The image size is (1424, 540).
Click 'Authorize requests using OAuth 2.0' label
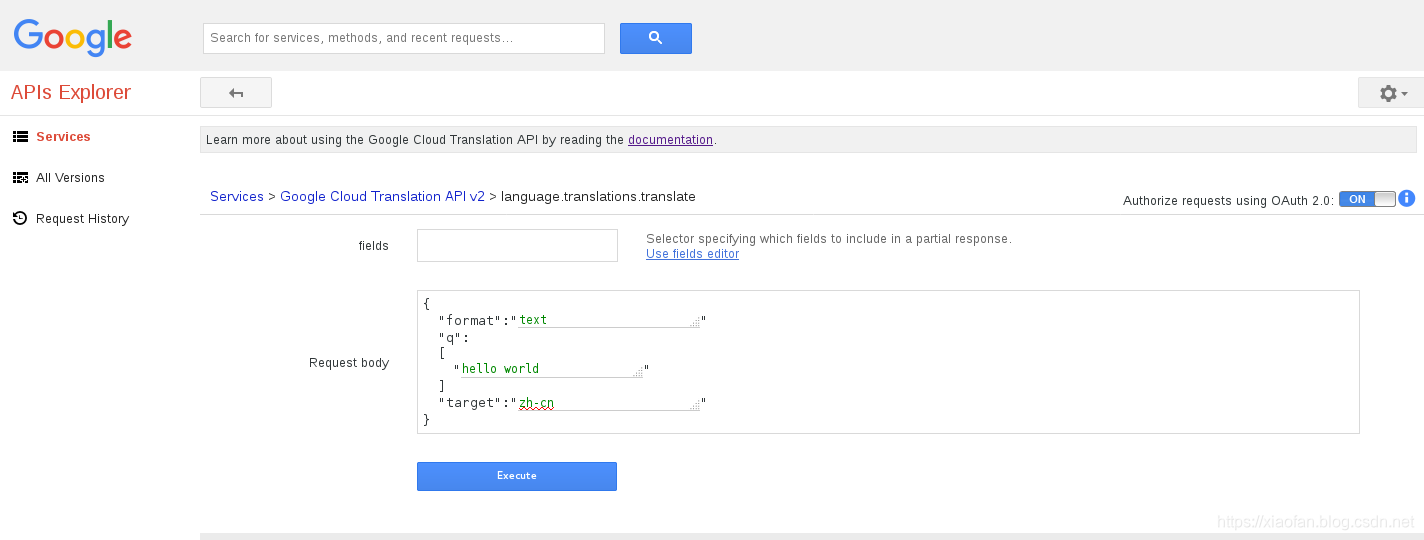click(x=1228, y=200)
